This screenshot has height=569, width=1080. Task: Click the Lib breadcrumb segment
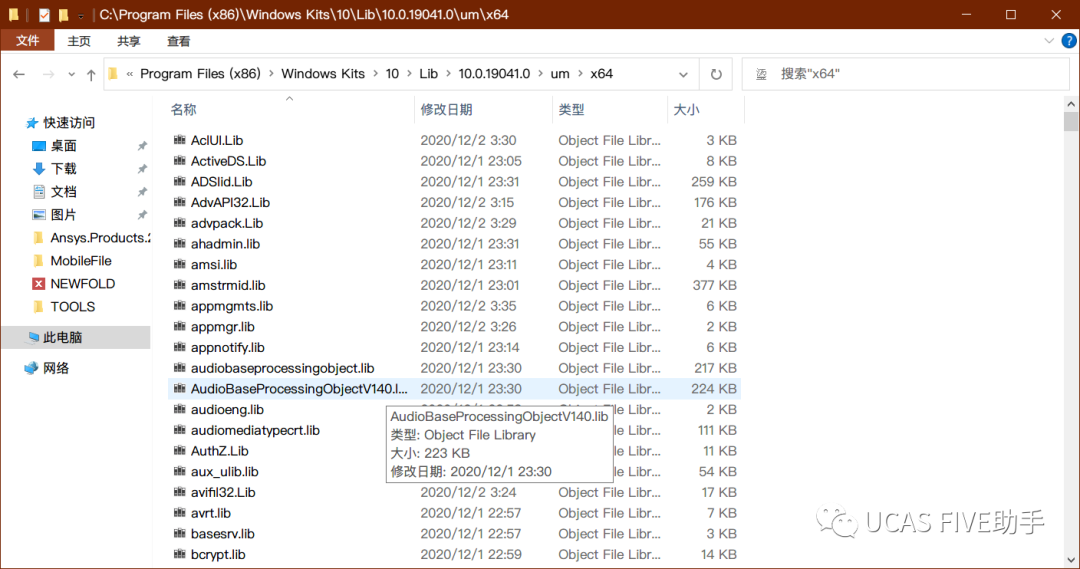[428, 74]
